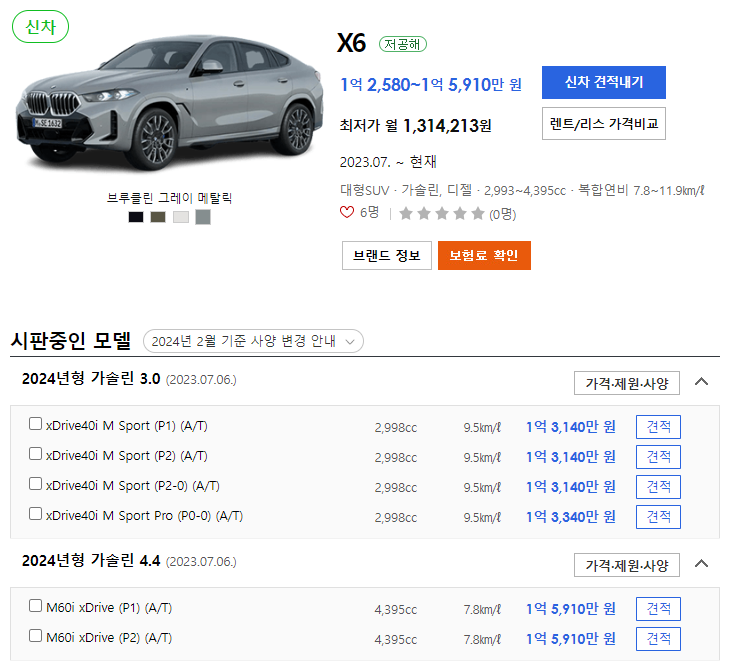Screen dimensions: 733x667
Task: Check M60i xDrive (P1) checkbox
Action: tap(36, 605)
